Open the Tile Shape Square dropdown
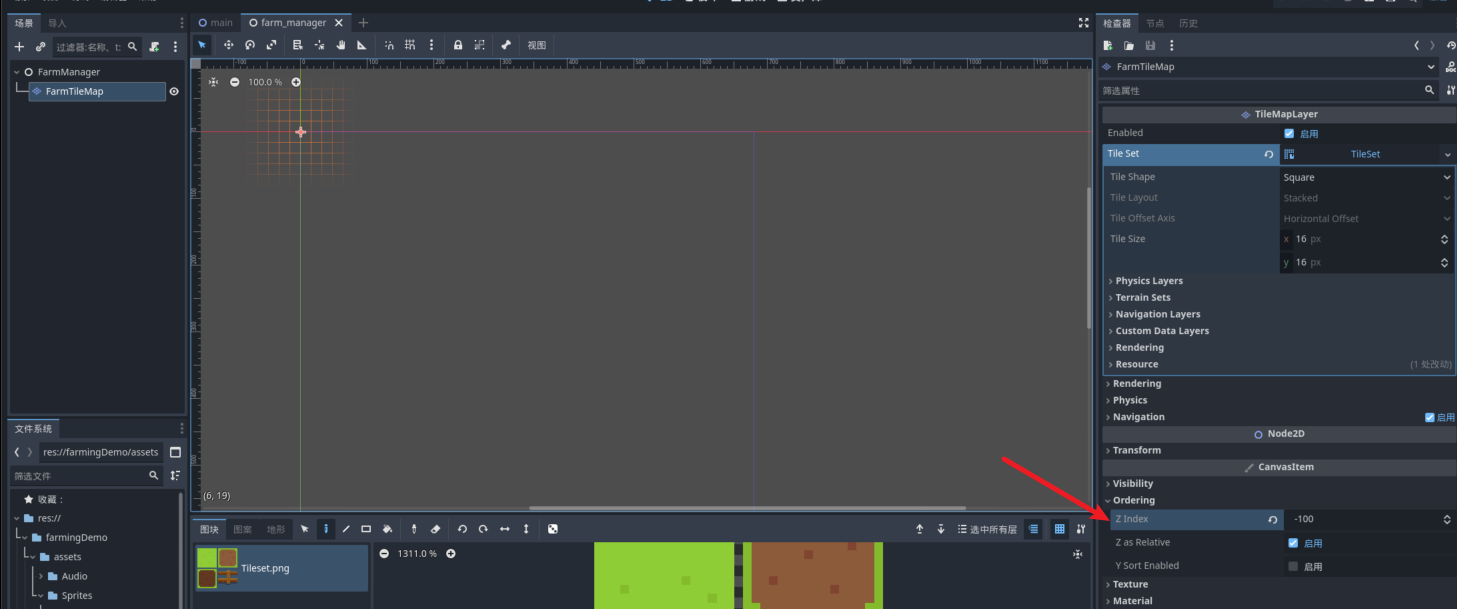Screen dimensions: 1457x609 tap(1366, 177)
